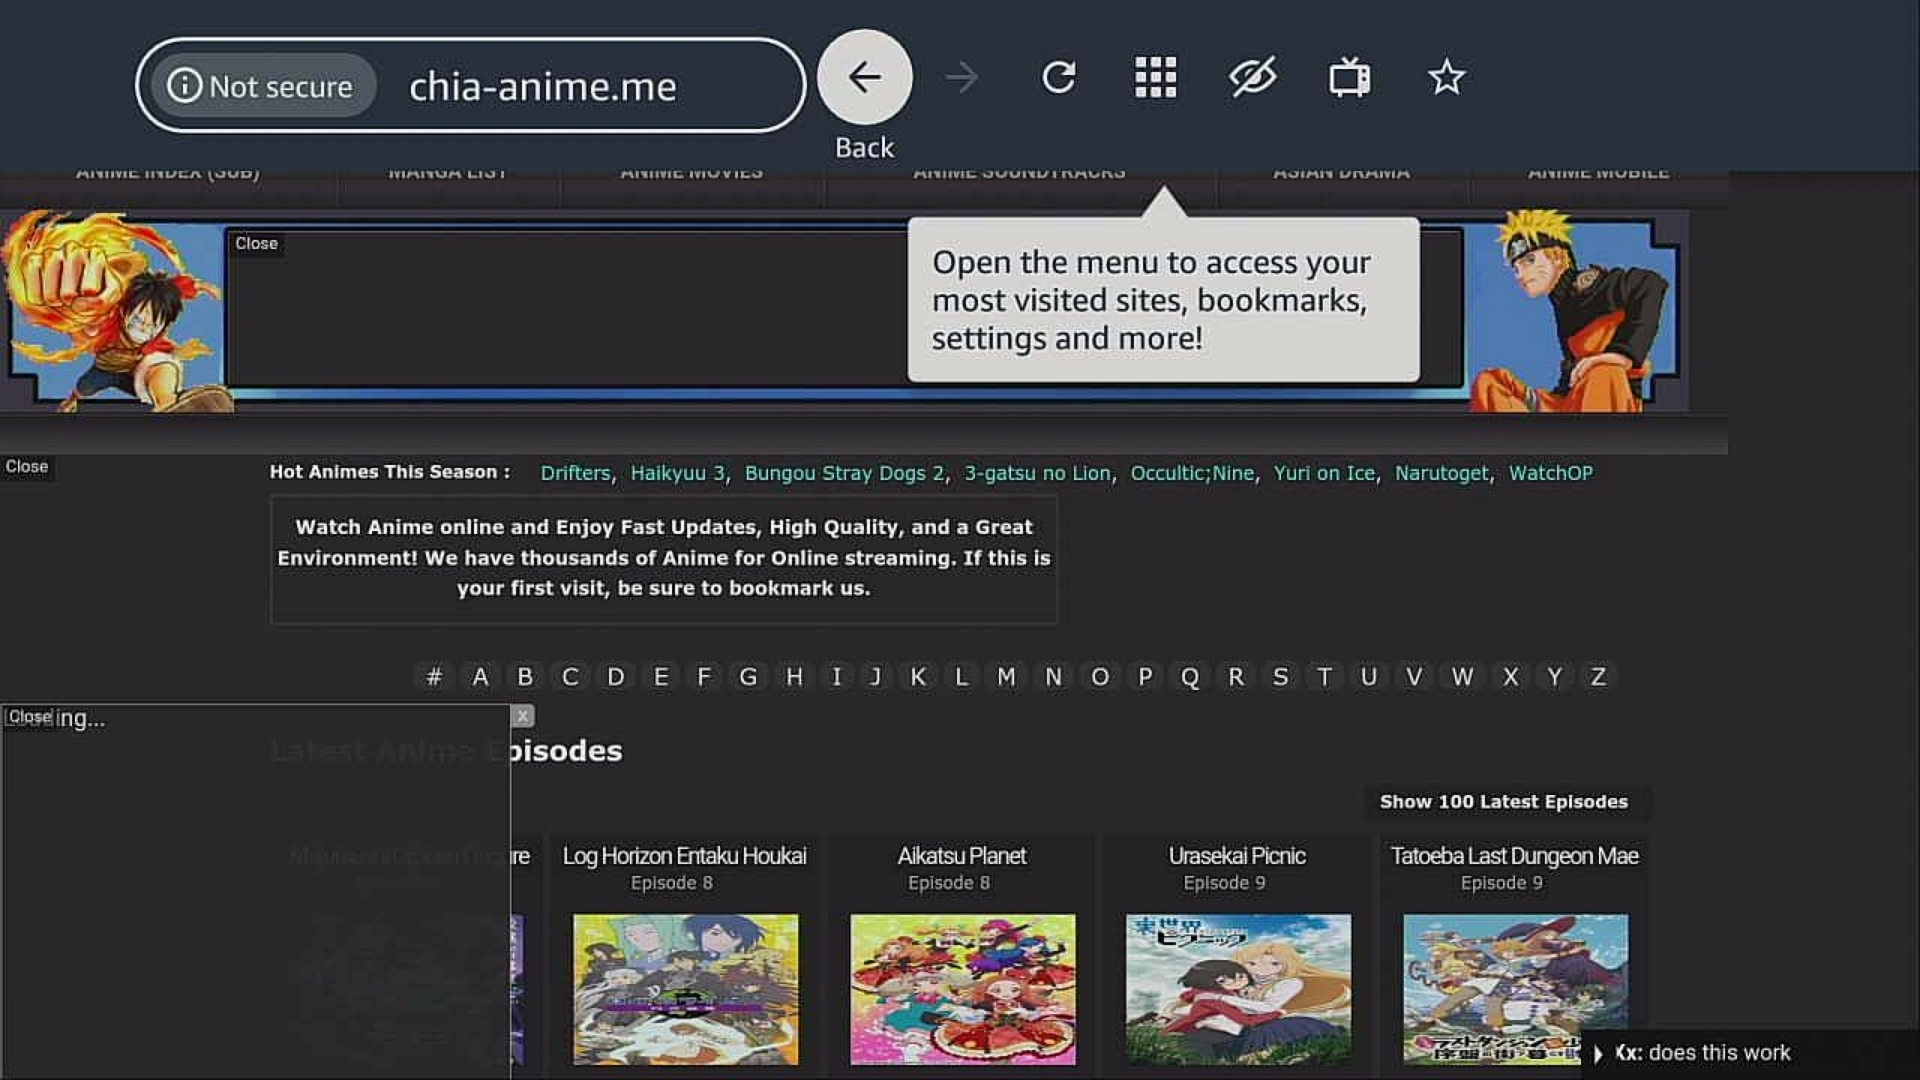This screenshot has height=1080, width=1920.
Task: Expand the 'does this work' chat arrow
Action: (1598, 1053)
